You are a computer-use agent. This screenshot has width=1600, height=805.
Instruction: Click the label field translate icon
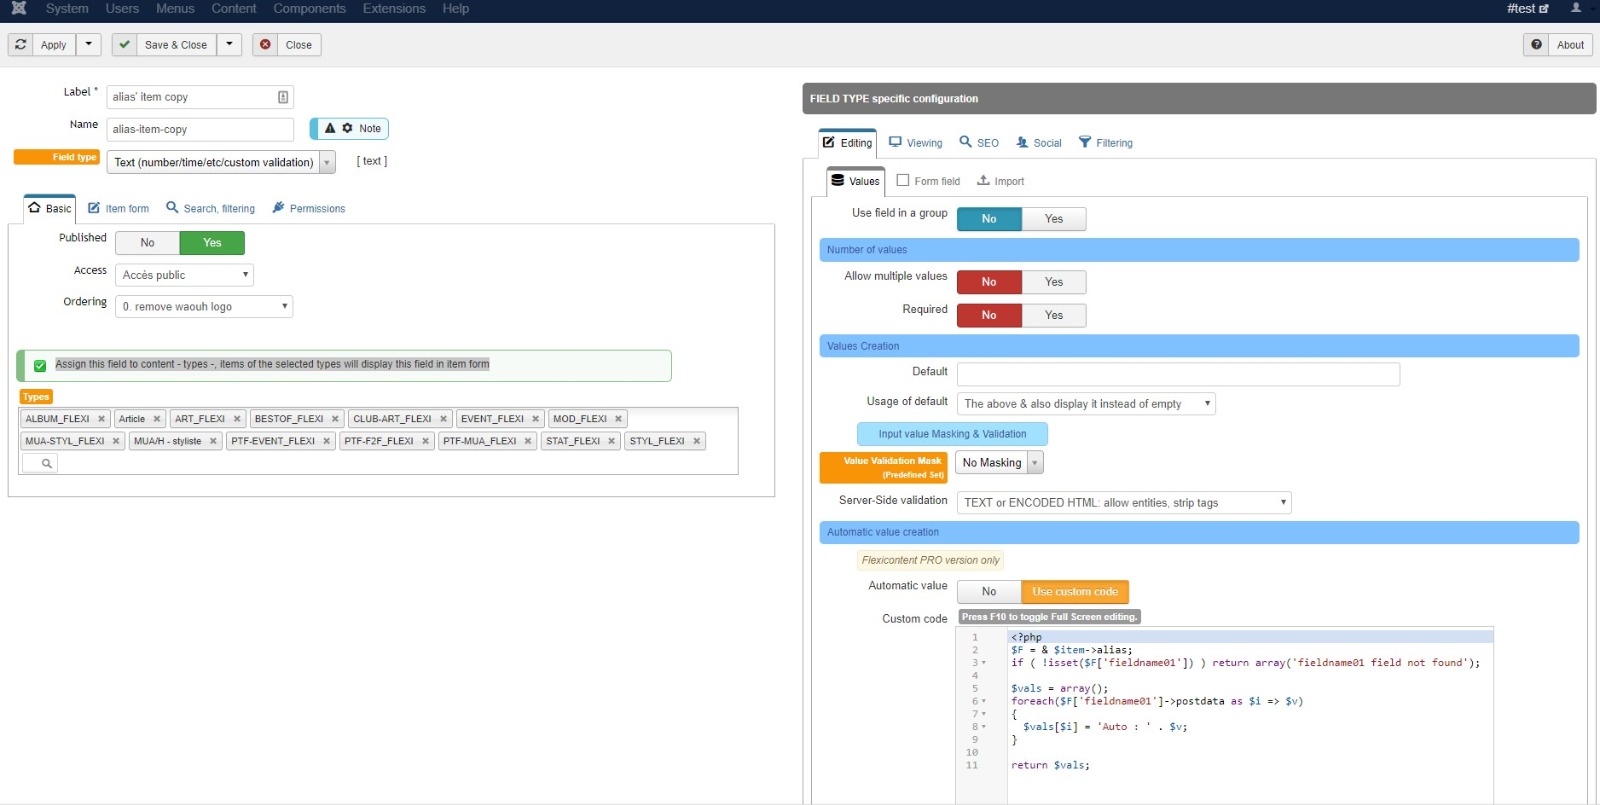[x=283, y=97]
